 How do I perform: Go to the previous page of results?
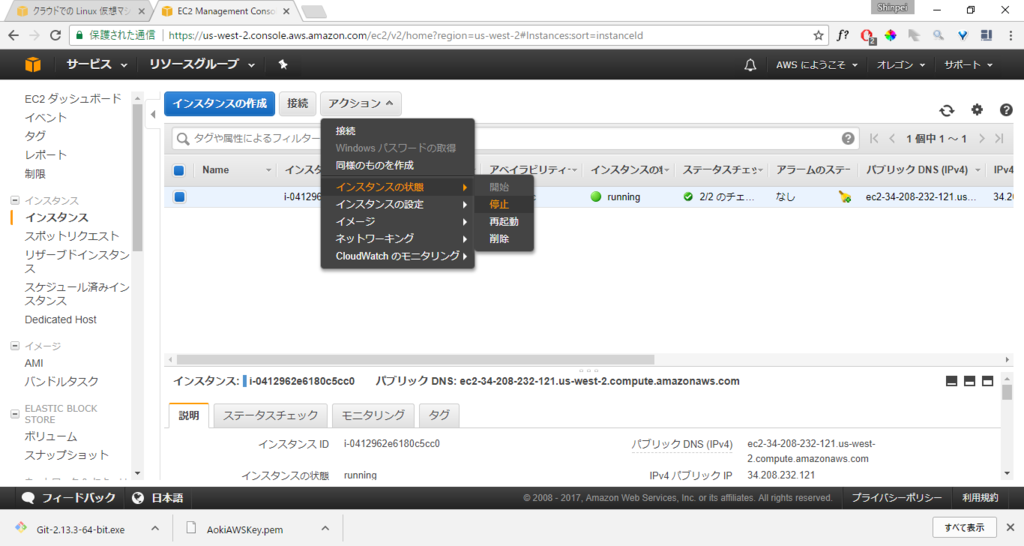point(892,138)
